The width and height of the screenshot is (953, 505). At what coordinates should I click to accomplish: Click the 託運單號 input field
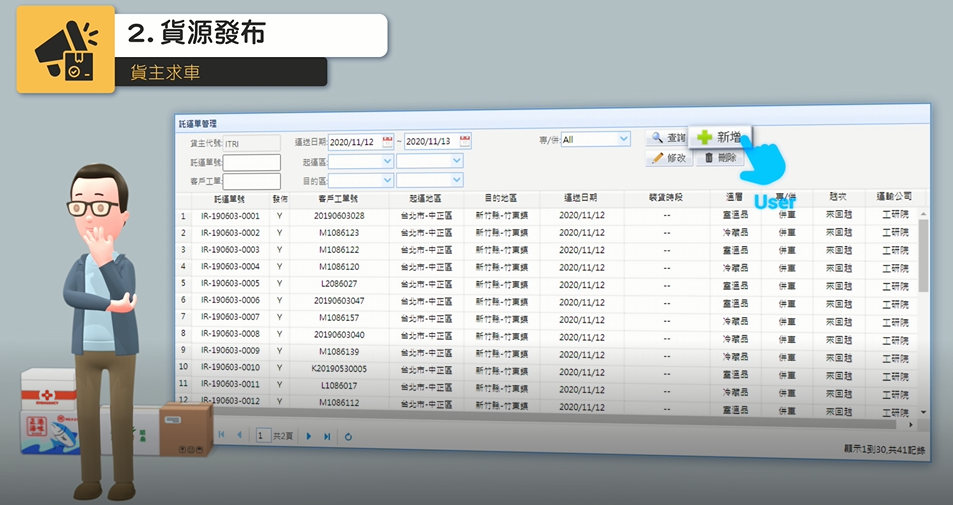coord(252,162)
